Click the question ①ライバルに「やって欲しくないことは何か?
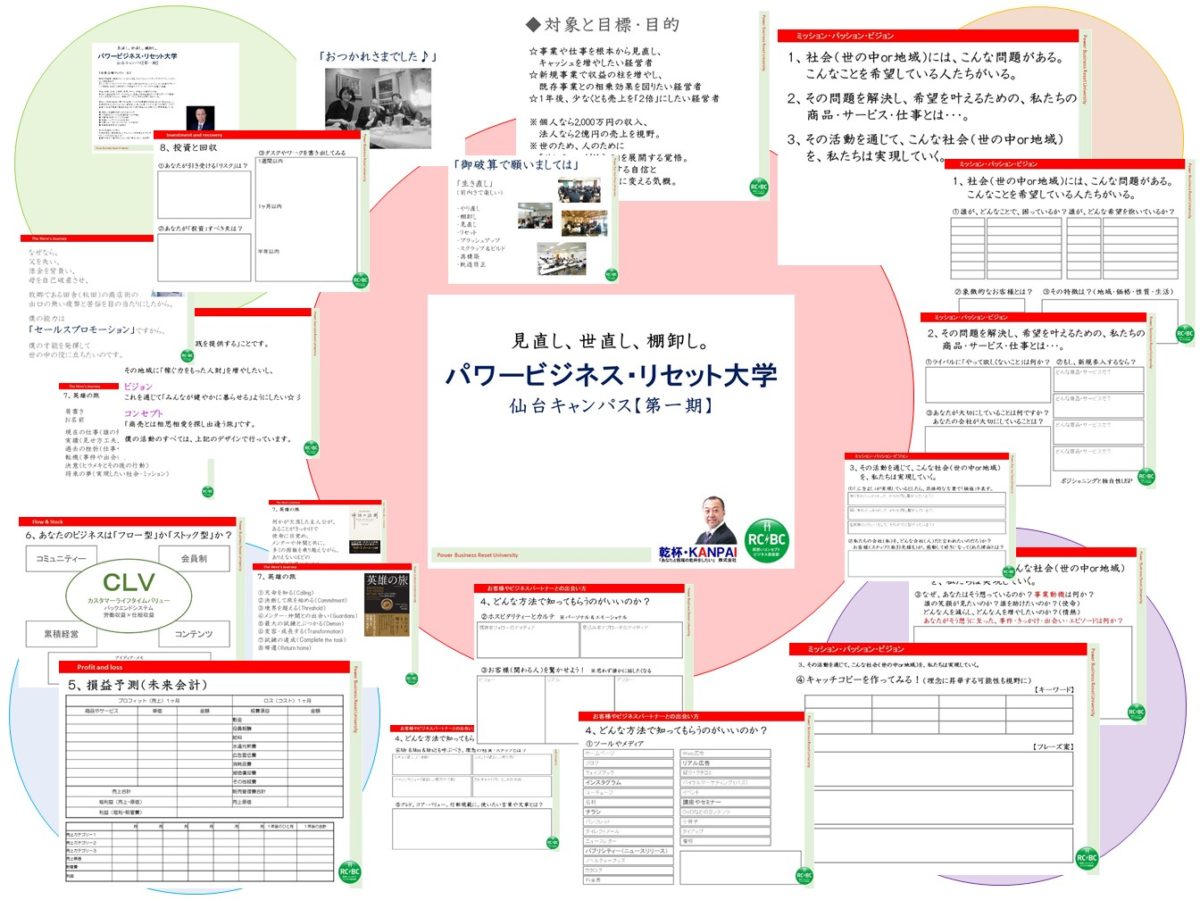Image resolution: width=1200 pixels, height=900 pixels. [x=986, y=361]
